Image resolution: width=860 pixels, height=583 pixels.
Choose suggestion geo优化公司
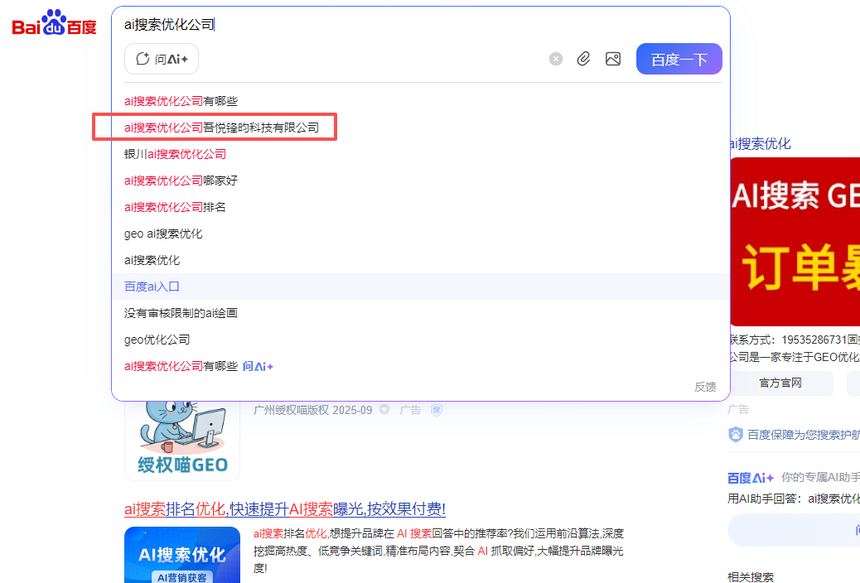(157, 339)
